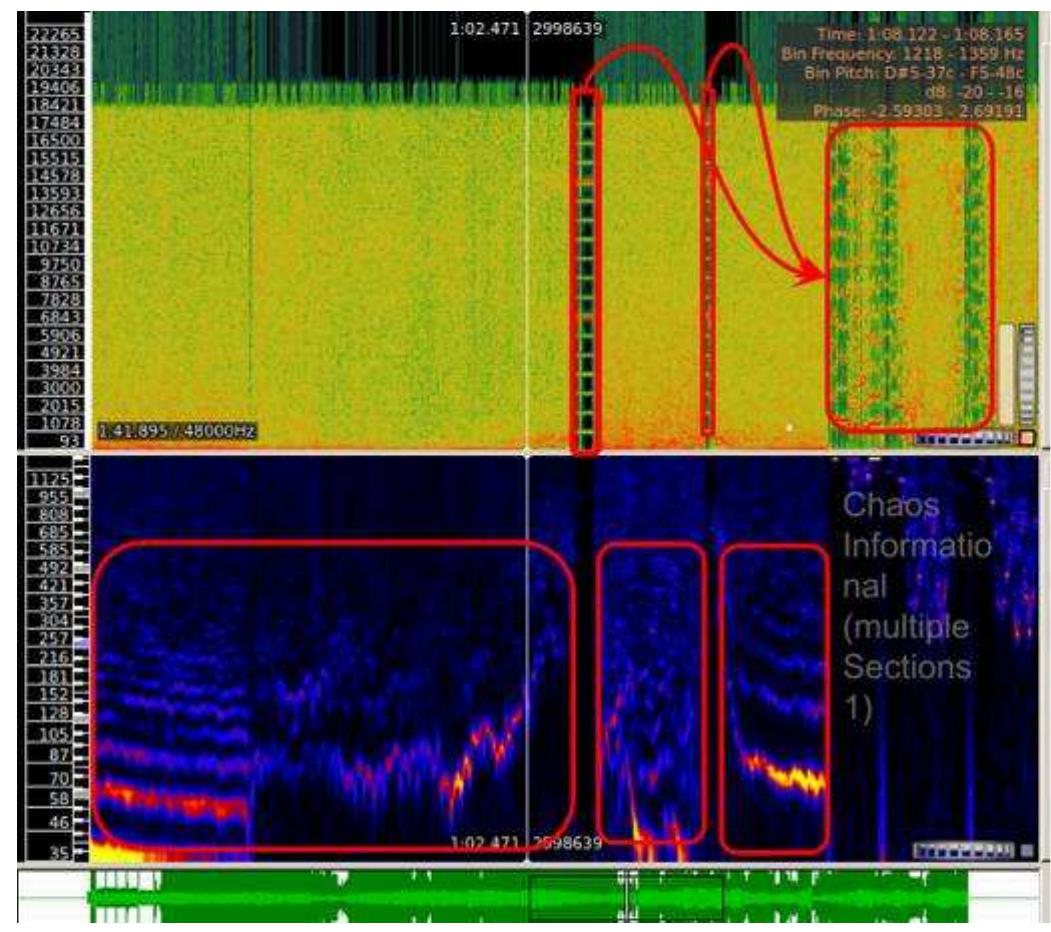
Task: Click the 1:02.471 time label in upper pane
Action: pyautogui.click(x=484, y=29)
